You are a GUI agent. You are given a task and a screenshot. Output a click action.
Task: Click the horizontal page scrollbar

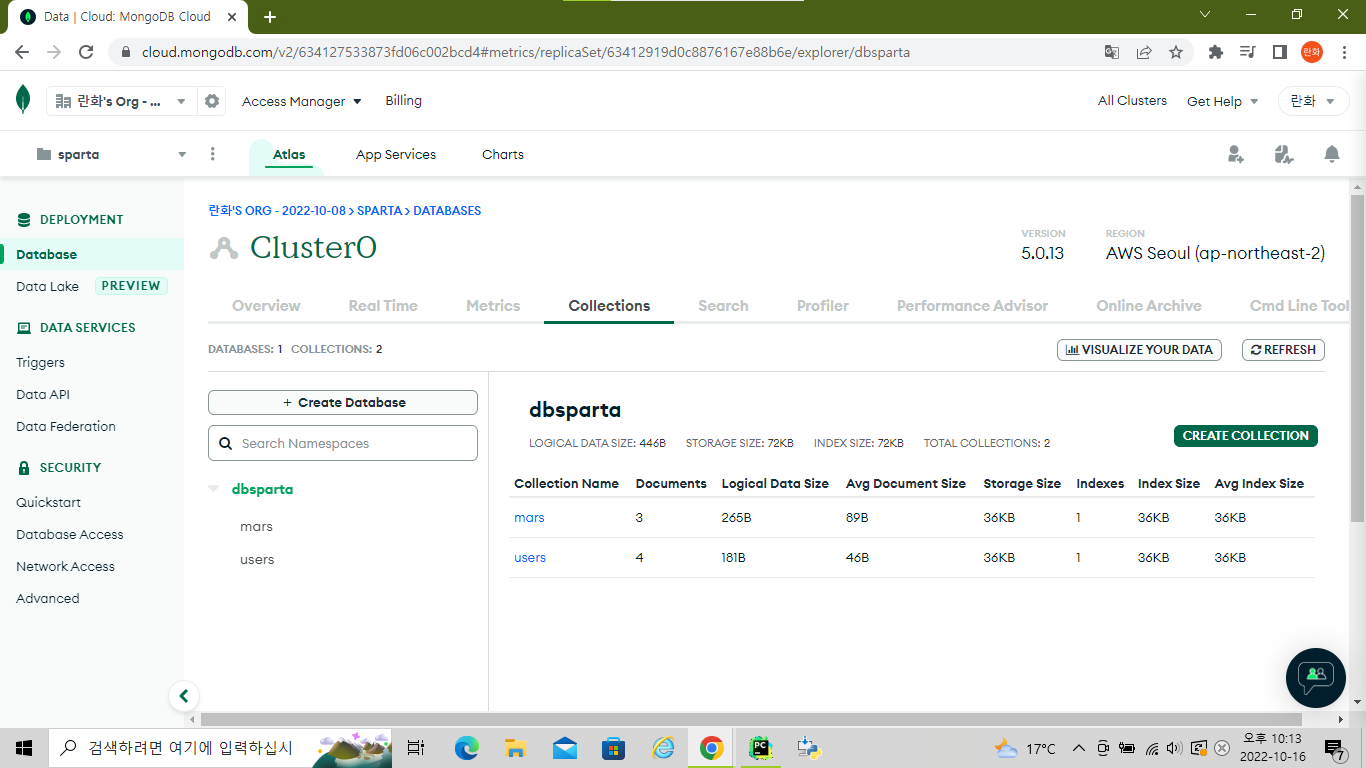click(751, 719)
